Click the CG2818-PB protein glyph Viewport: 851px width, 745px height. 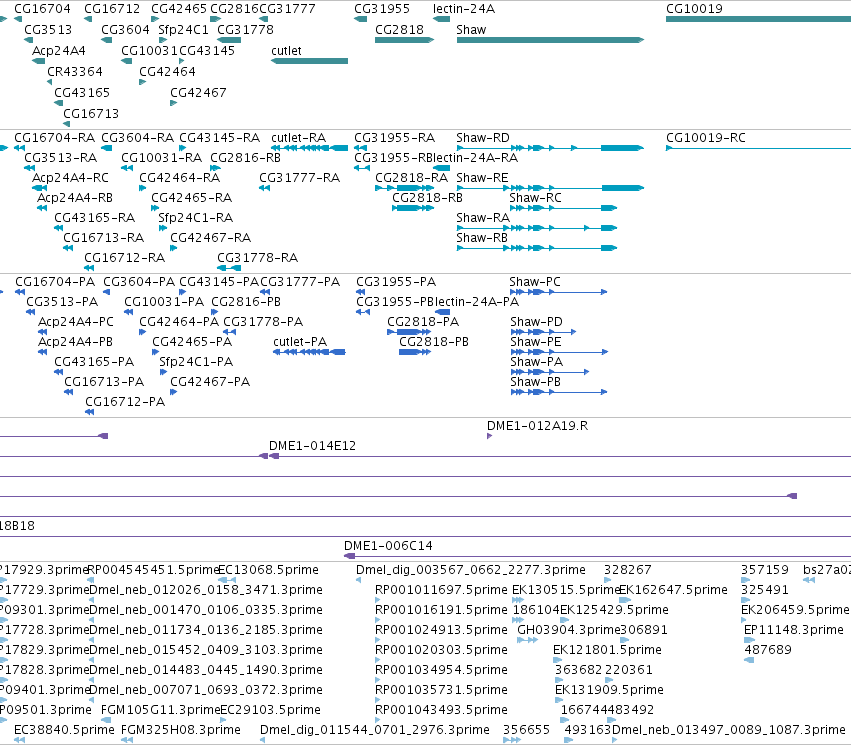pos(415,352)
